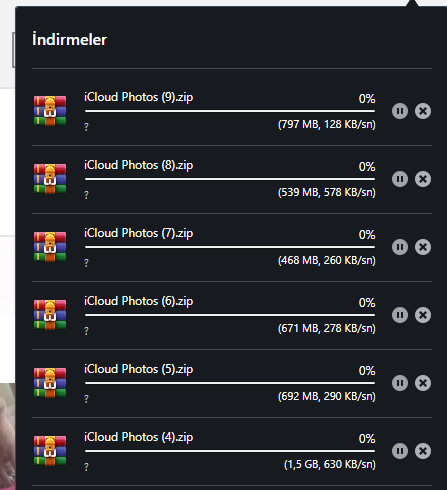Cancel the iCloud Photos (9).zip download
This screenshot has width=447, height=490.
pos(423,111)
